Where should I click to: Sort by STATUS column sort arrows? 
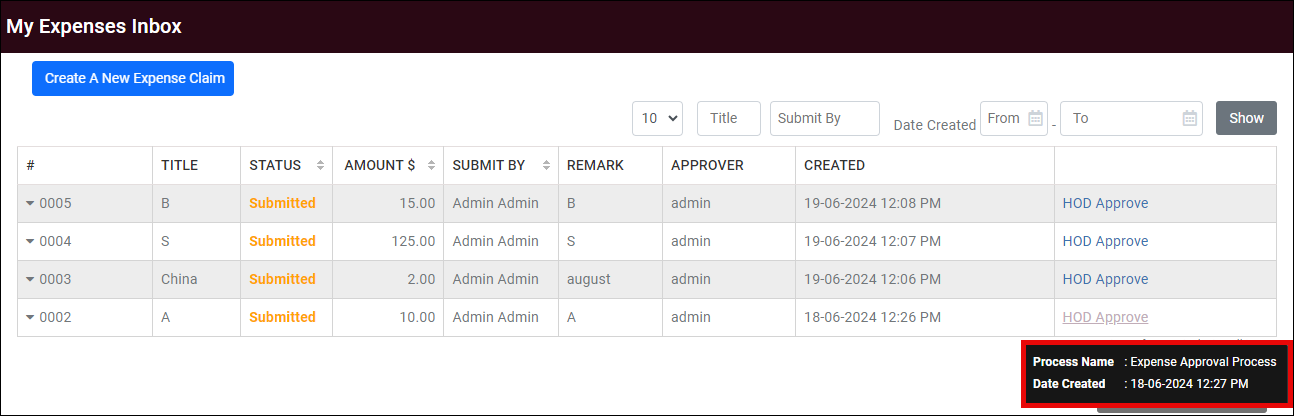coord(320,165)
